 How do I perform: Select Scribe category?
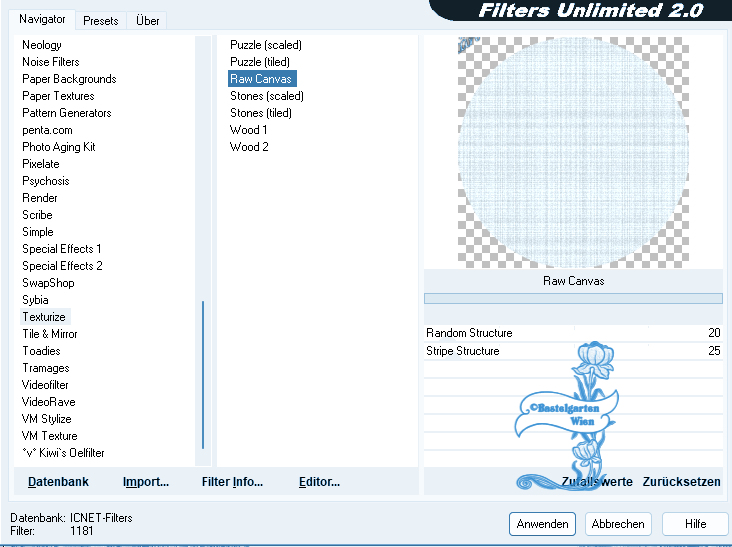pos(37,215)
